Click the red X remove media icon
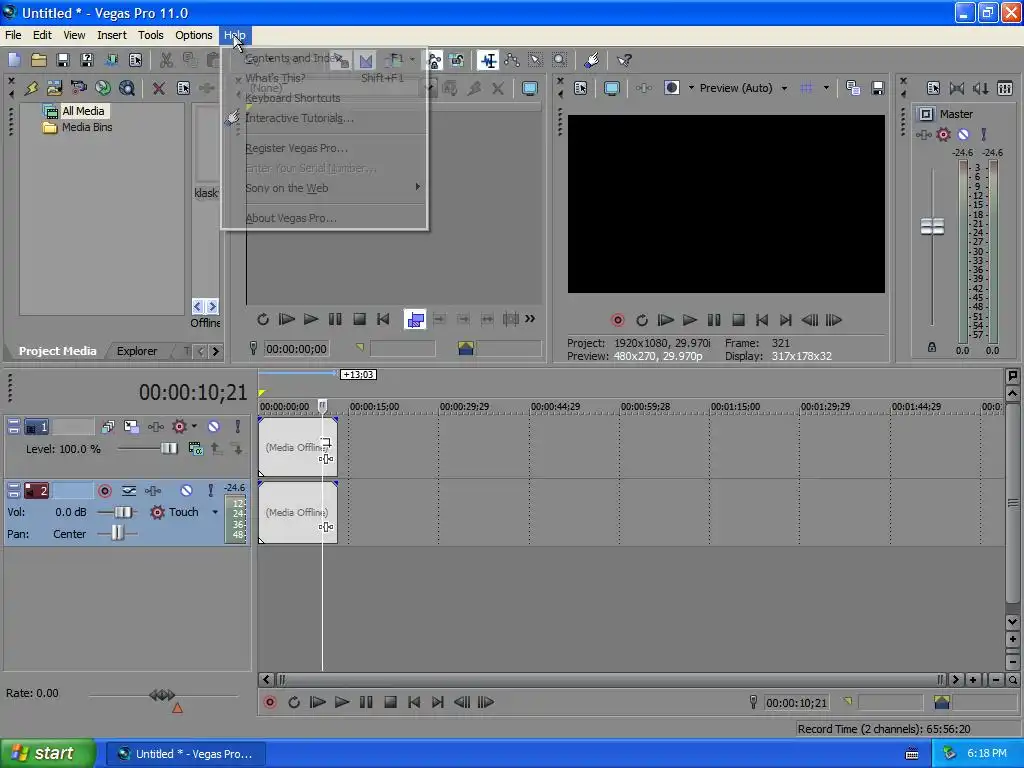Screen dimensions: 1024x768 [x=159, y=88]
